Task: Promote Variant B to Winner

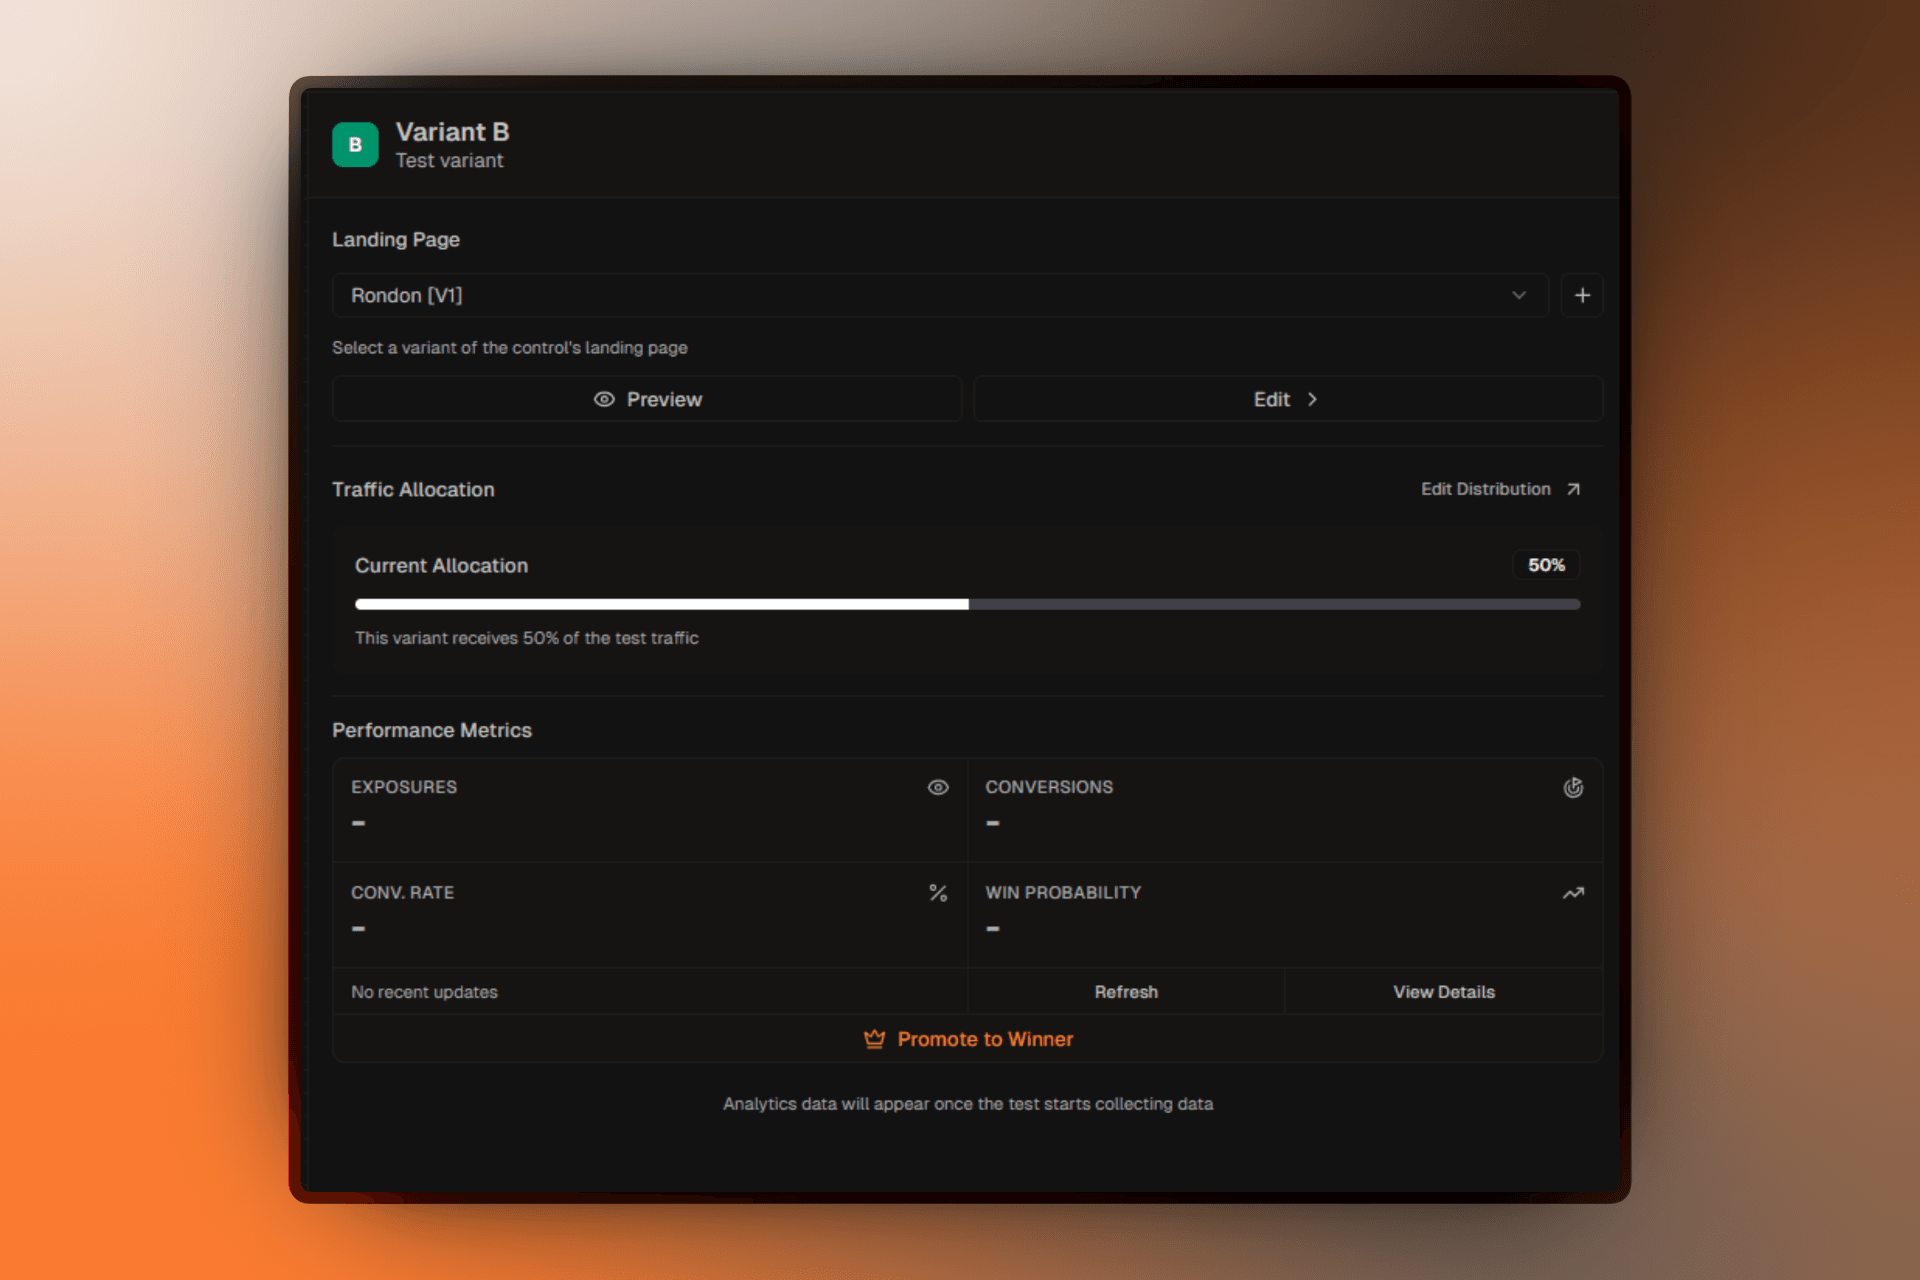Action: pyautogui.click(x=985, y=1039)
